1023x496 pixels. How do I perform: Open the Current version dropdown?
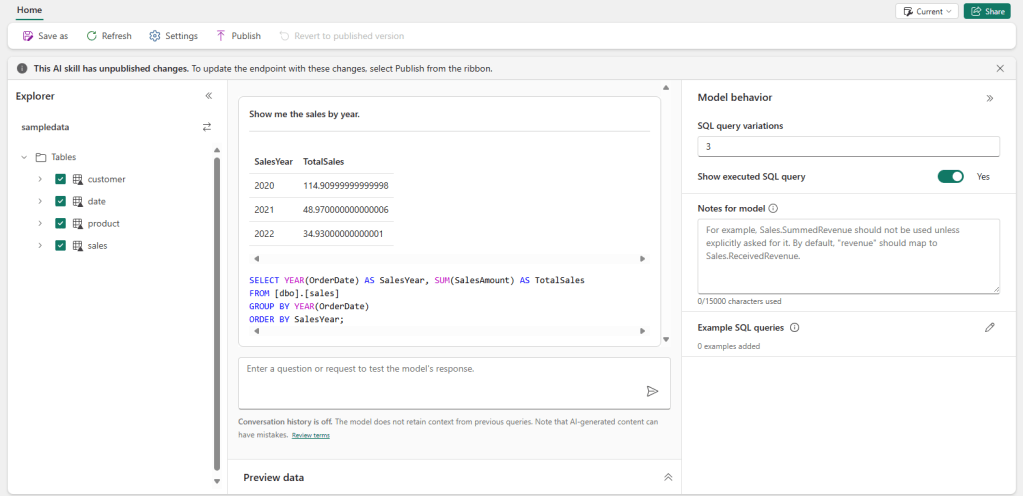click(x=927, y=11)
